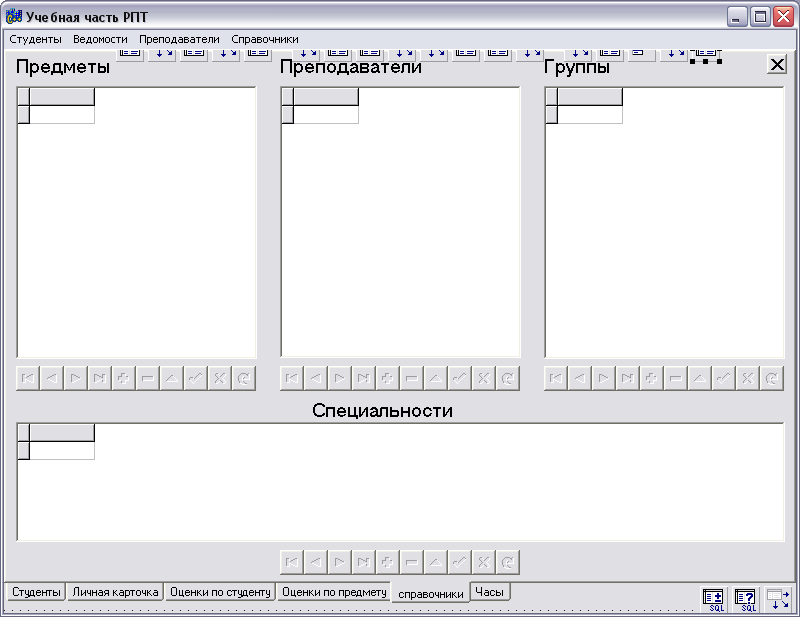Post edit checkmark in Предметы navigator
This screenshot has height=617, width=800.
coord(196,379)
